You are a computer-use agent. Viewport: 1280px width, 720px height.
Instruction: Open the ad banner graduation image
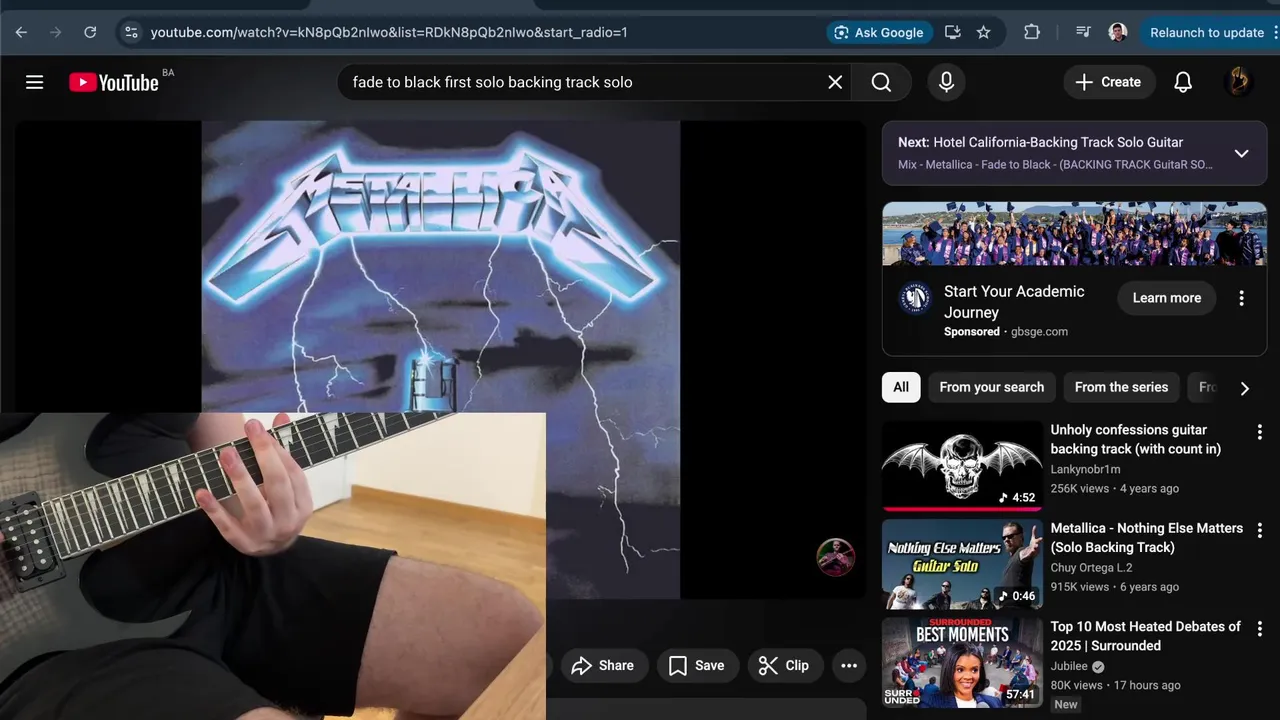tap(1074, 235)
